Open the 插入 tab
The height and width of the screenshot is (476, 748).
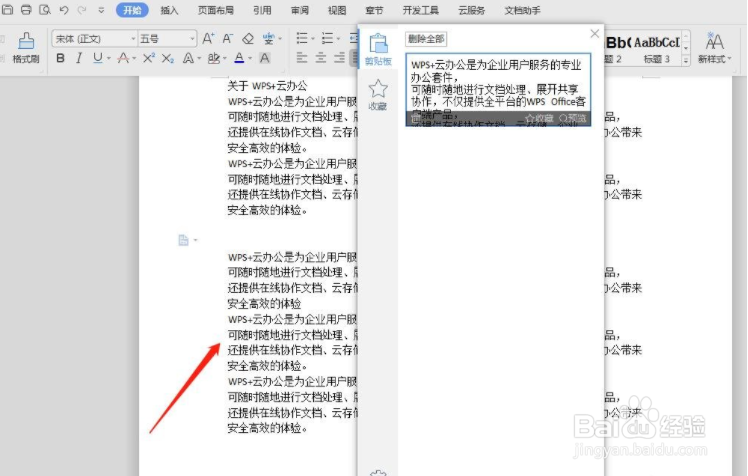point(169,10)
